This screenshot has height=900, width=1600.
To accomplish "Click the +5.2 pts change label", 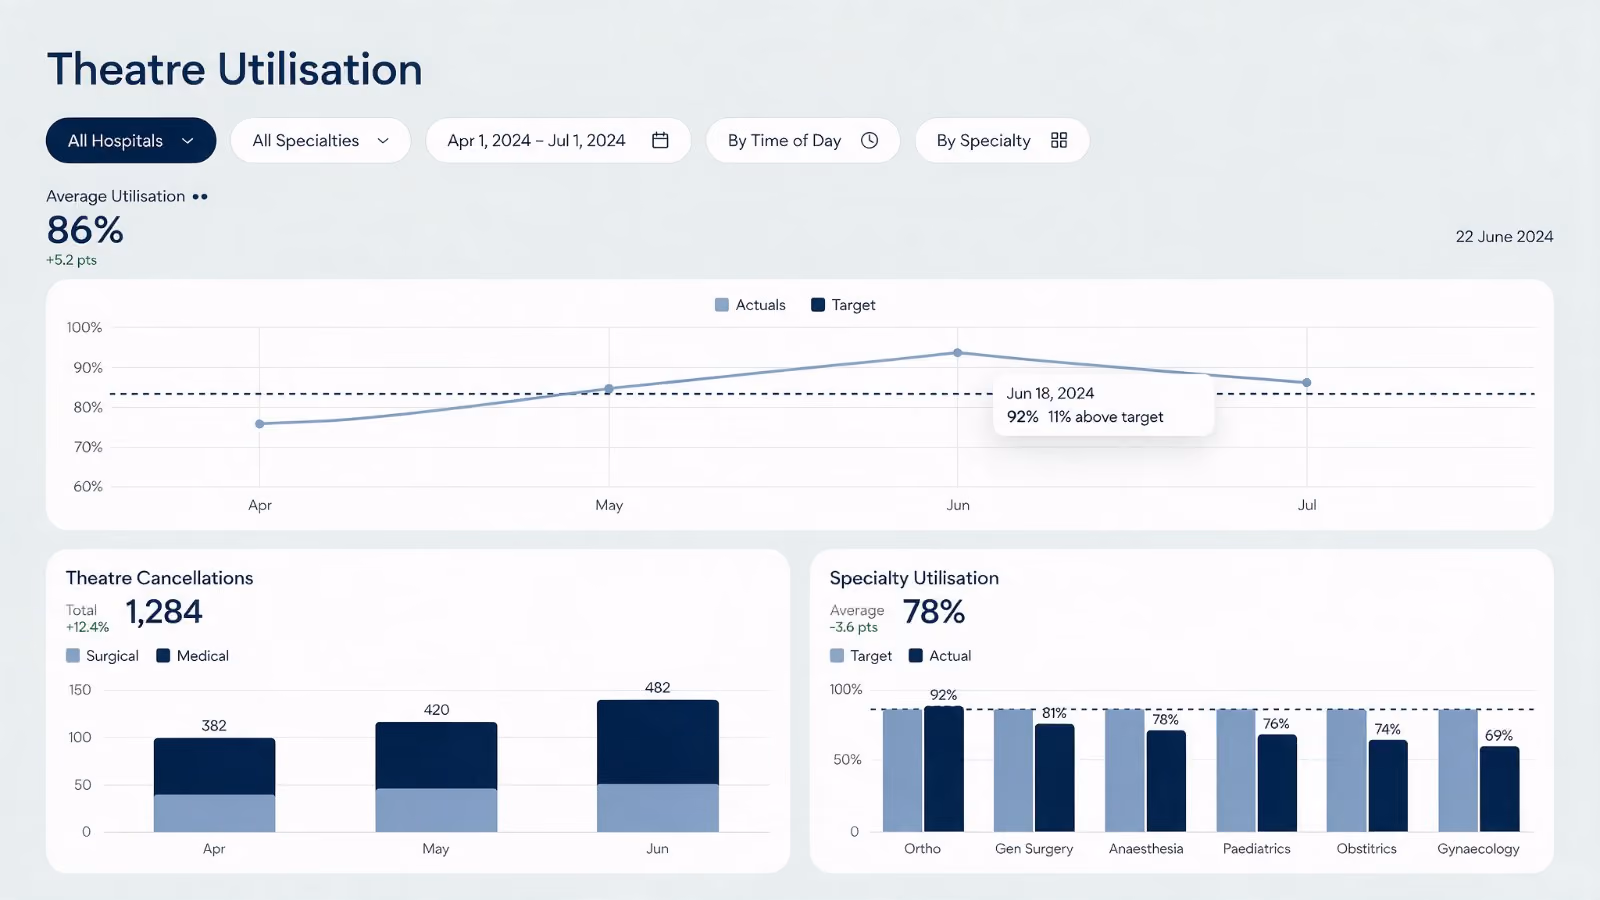I will pyautogui.click(x=71, y=260).
